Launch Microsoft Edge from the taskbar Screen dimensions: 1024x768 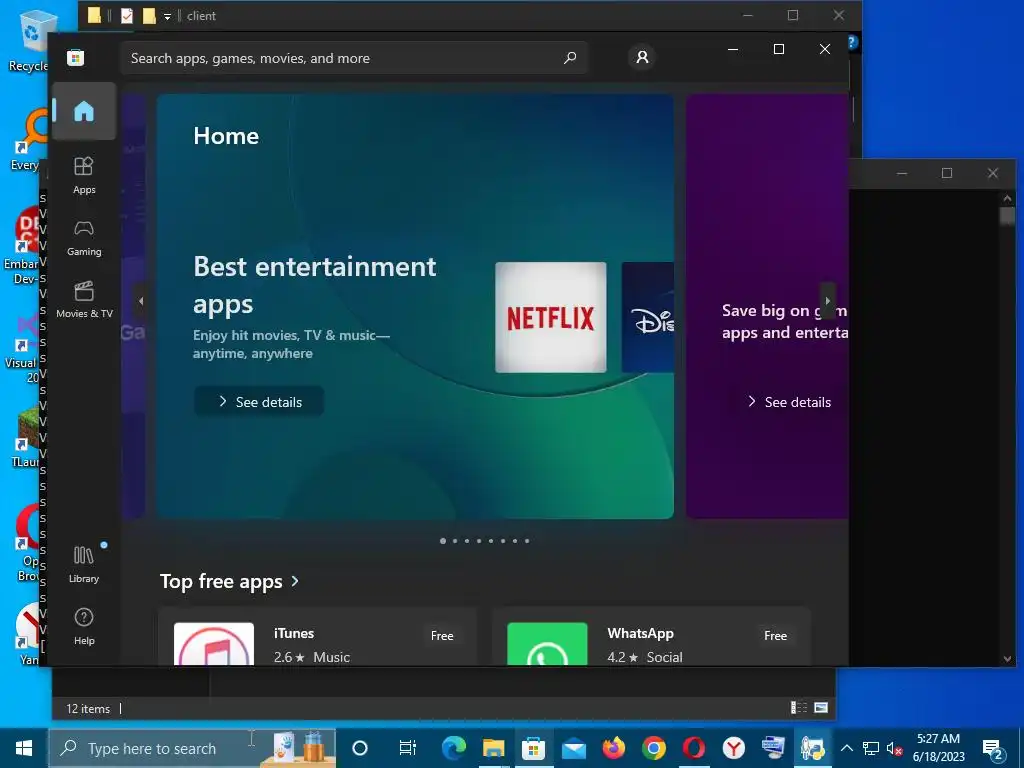point(453,748)
